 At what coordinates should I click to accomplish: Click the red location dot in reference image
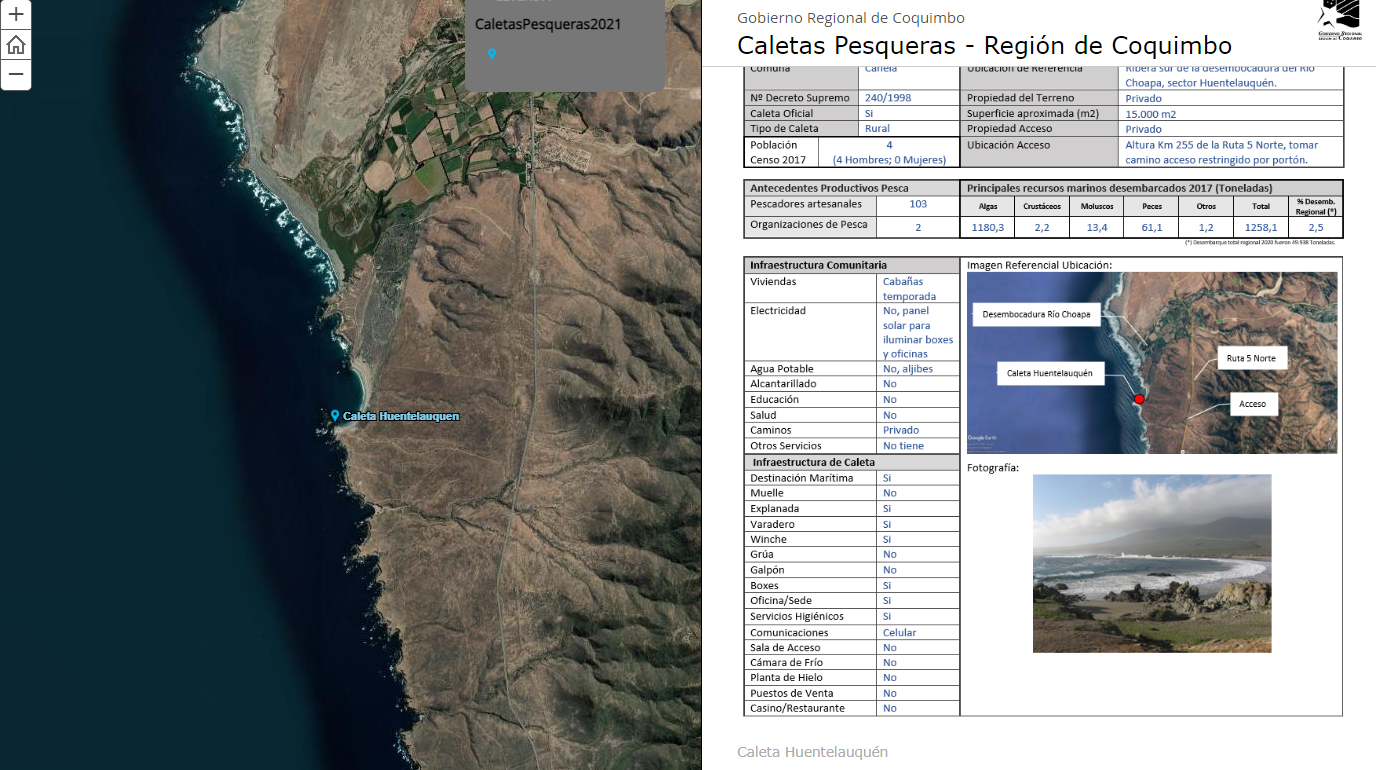1138,399
